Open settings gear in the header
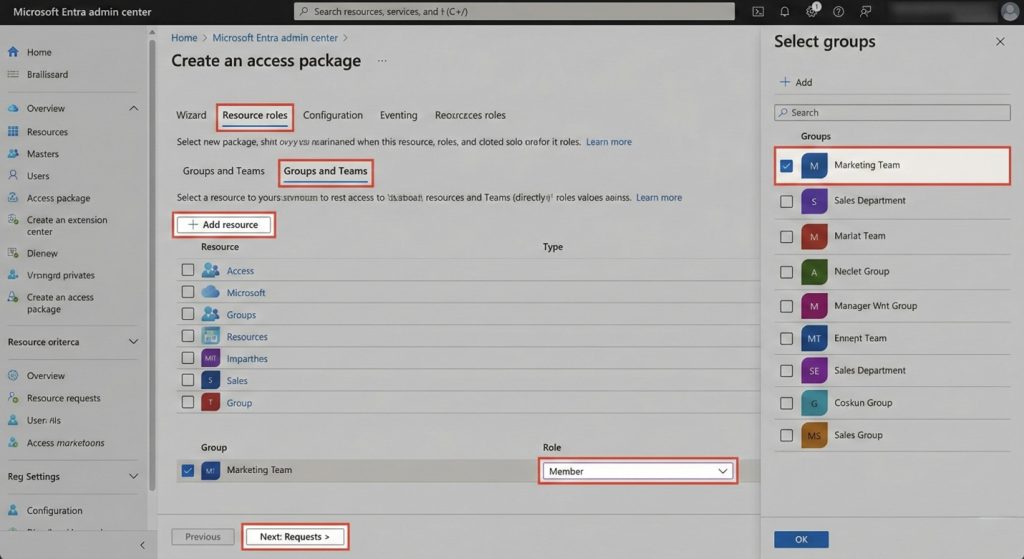 click(812, 12)
